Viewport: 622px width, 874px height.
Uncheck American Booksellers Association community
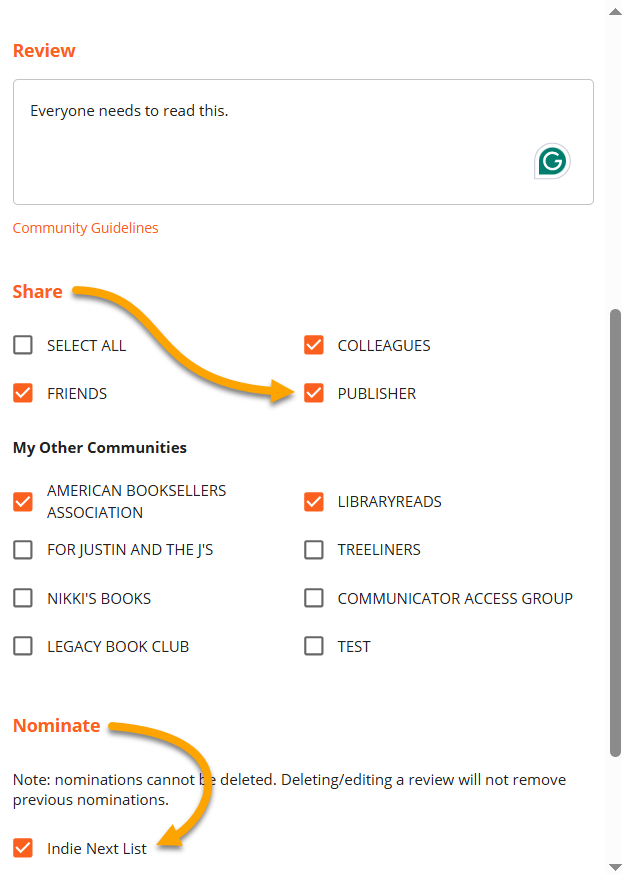click(23, 502)
